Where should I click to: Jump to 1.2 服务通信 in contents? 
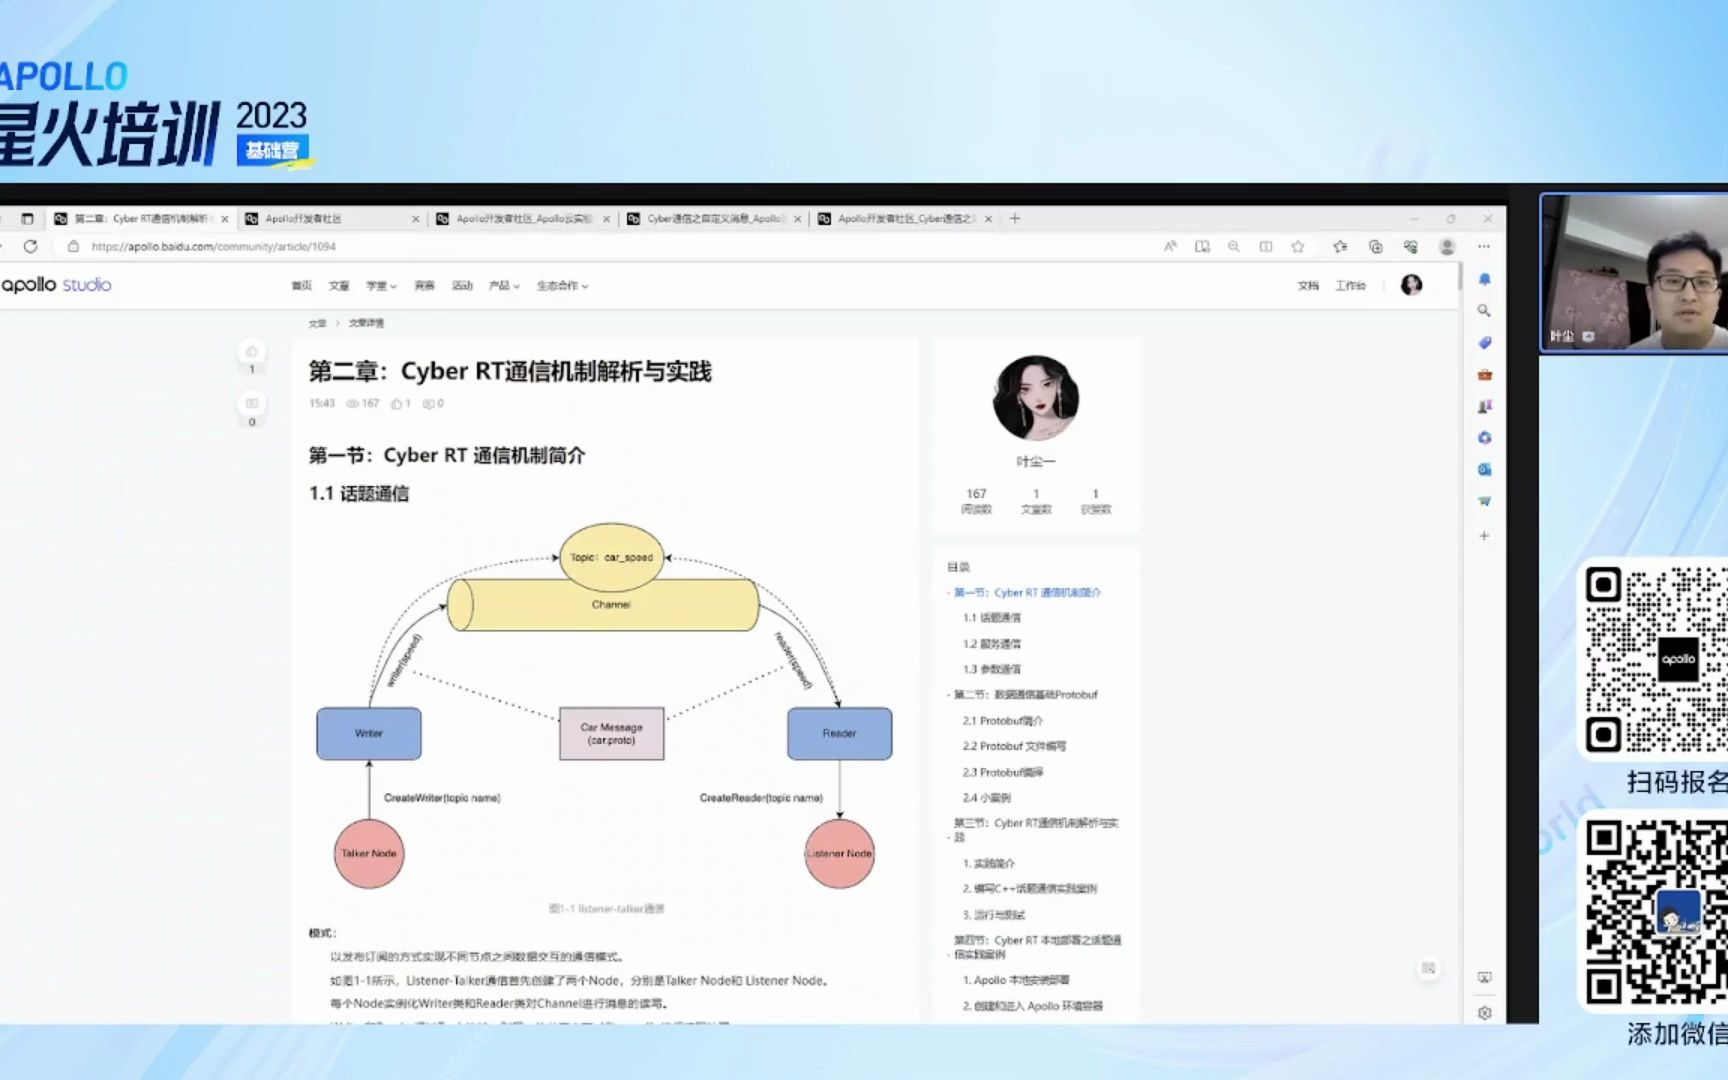[992, 644]
